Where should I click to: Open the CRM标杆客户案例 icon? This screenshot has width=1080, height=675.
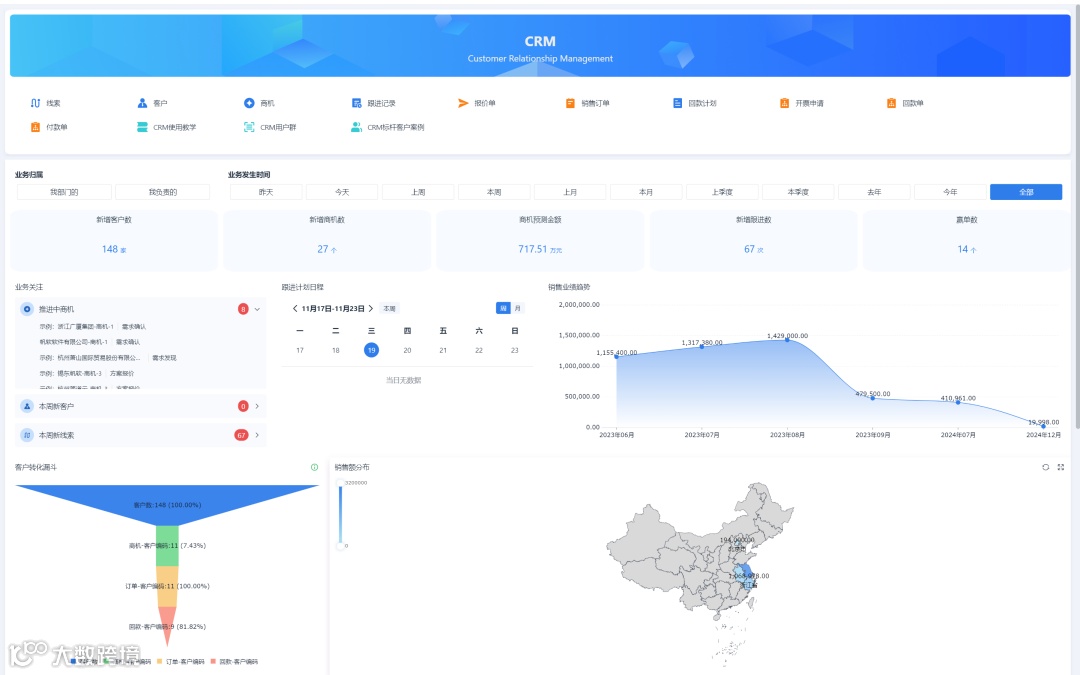[356, 127]
